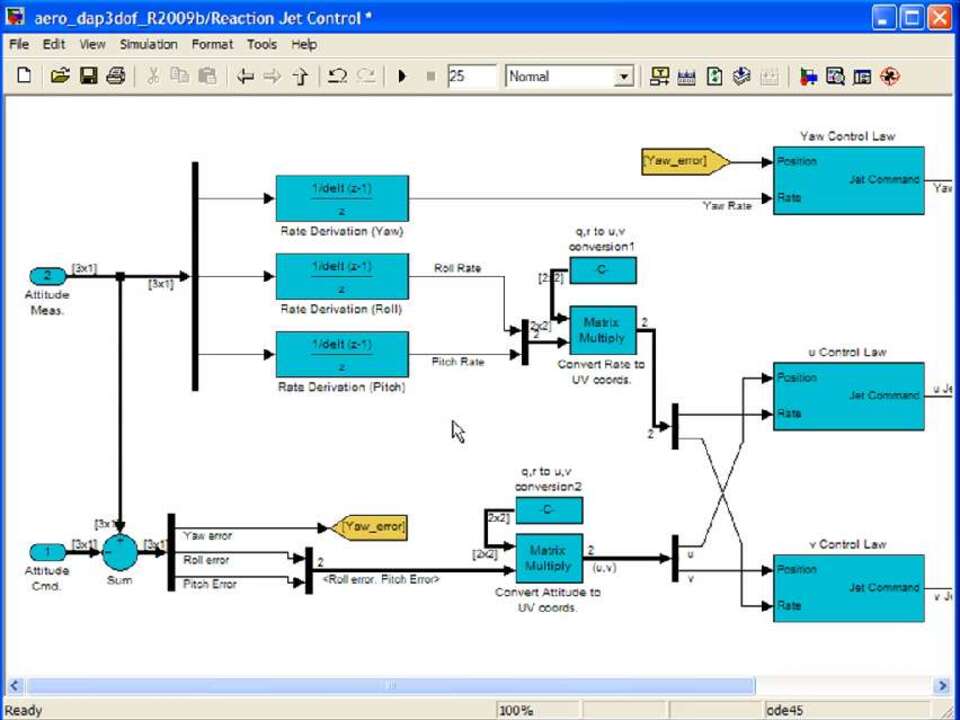
Task: Select the Yaw Control Law block
Action: click(x=848, y=180)
